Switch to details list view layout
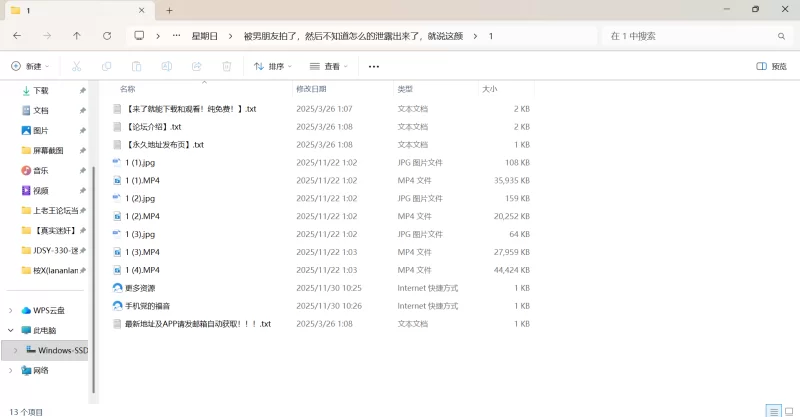The image size is (800, 417). click(x=771, y=411)
